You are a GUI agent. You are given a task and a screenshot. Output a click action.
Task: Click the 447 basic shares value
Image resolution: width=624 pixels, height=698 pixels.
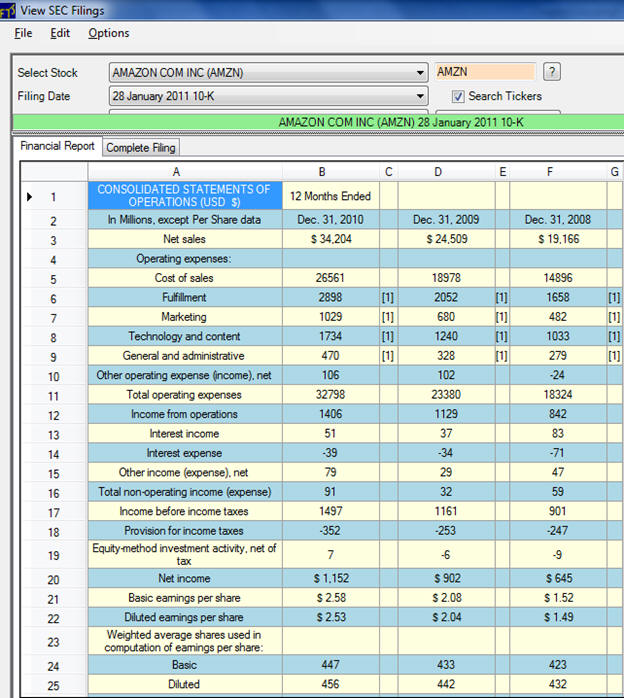331,665
